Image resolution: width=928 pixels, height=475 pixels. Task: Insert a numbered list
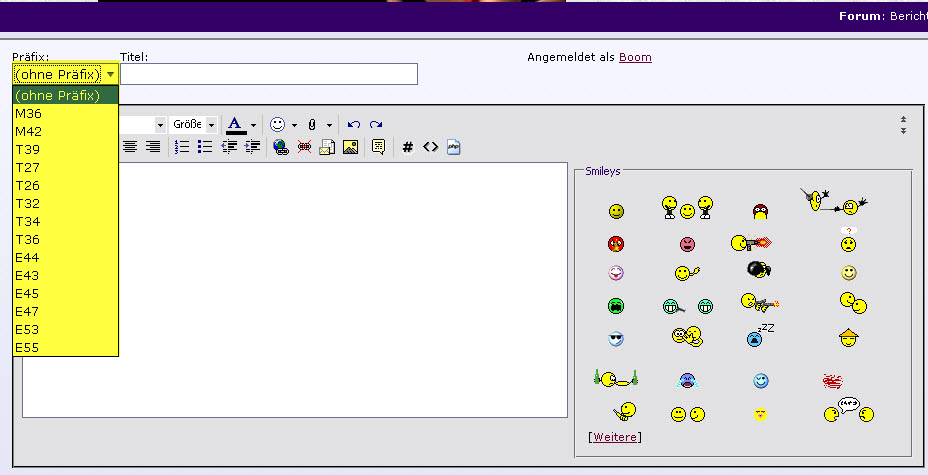pos(182,147)
